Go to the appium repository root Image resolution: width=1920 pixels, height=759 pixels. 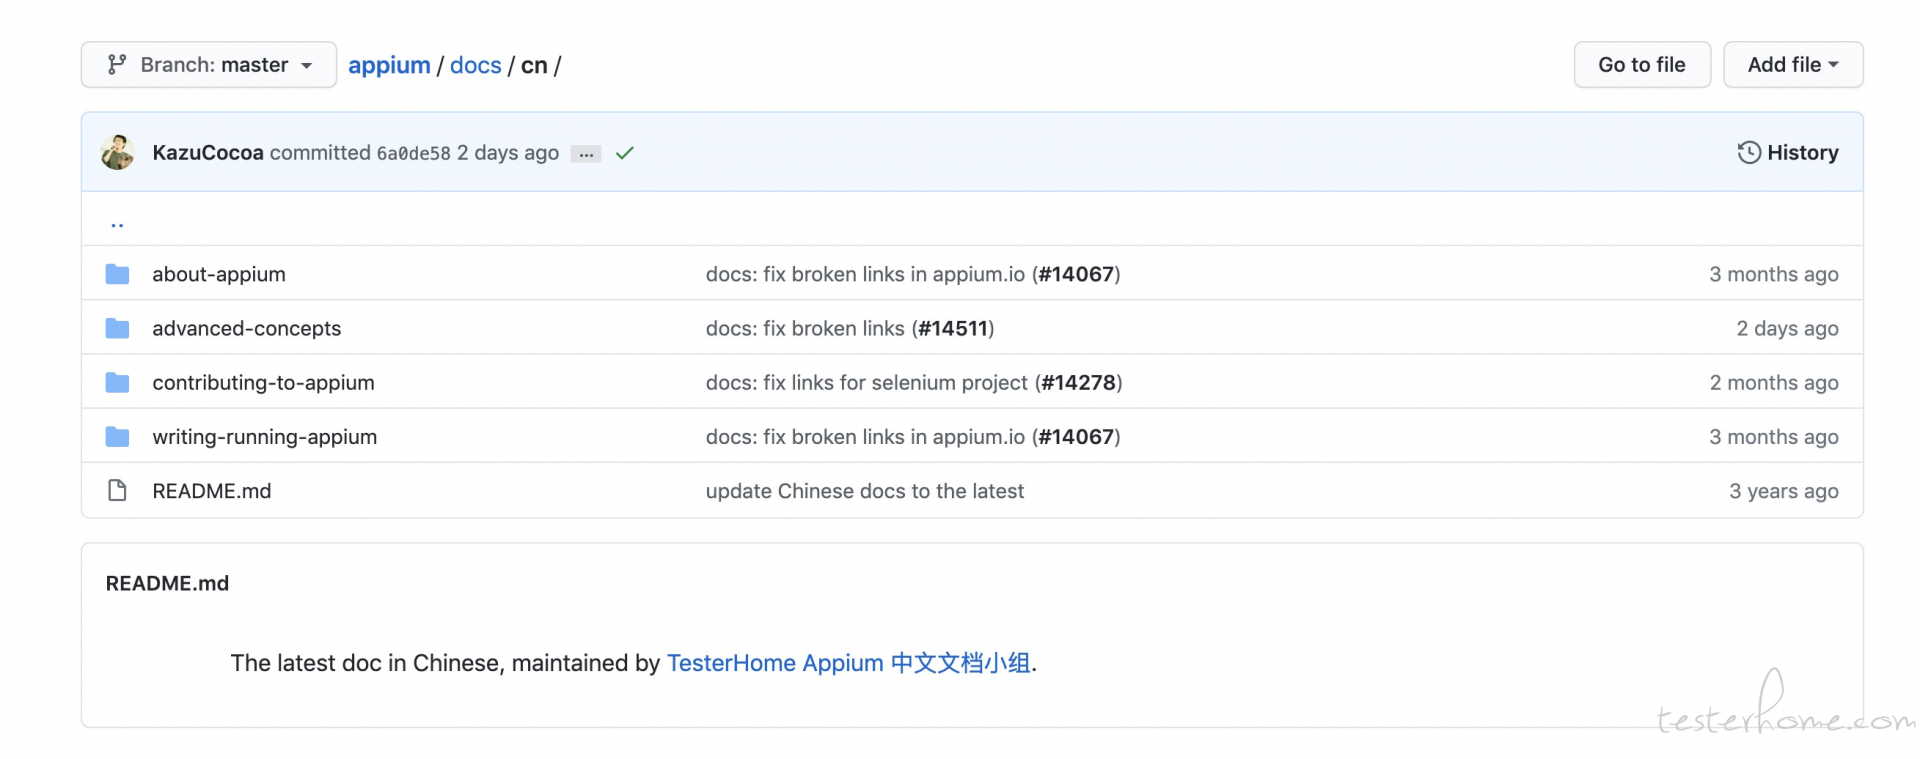pyautogui.click(x=389, y=65)
